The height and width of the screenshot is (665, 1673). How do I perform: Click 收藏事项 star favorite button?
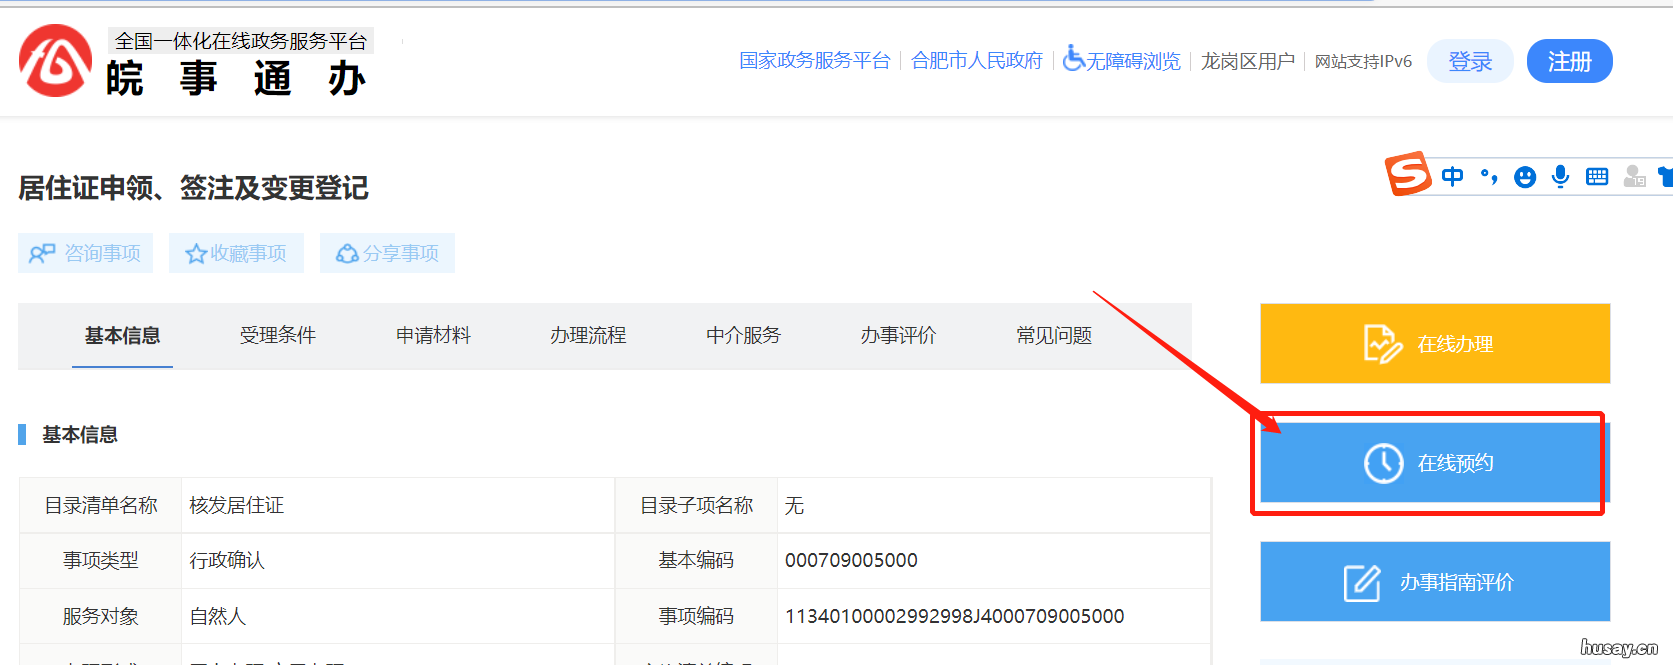click(236, 254)
